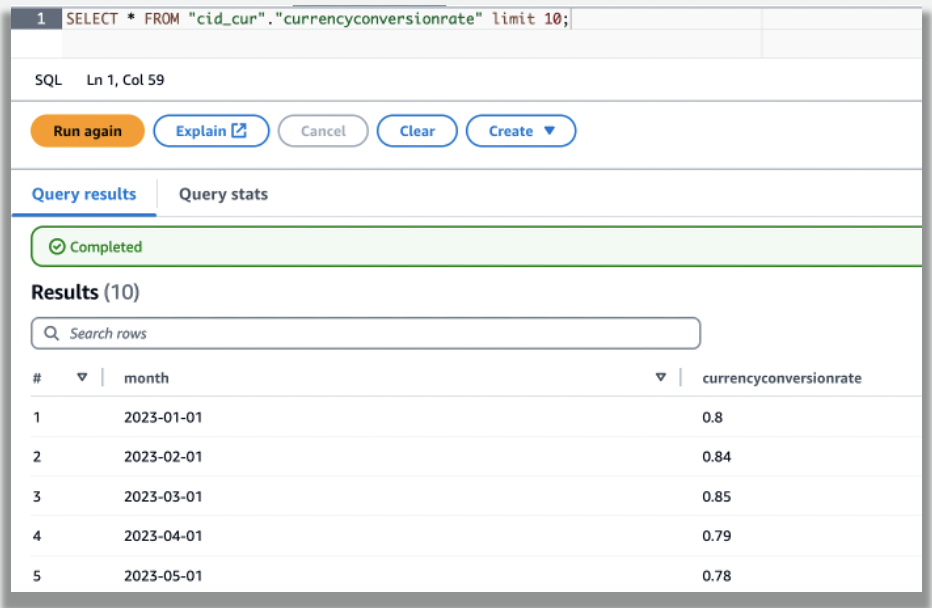Select the 0.8 conversion rate cell
Viewport: 932px width, 608px height.
click(x=712, y=417)
